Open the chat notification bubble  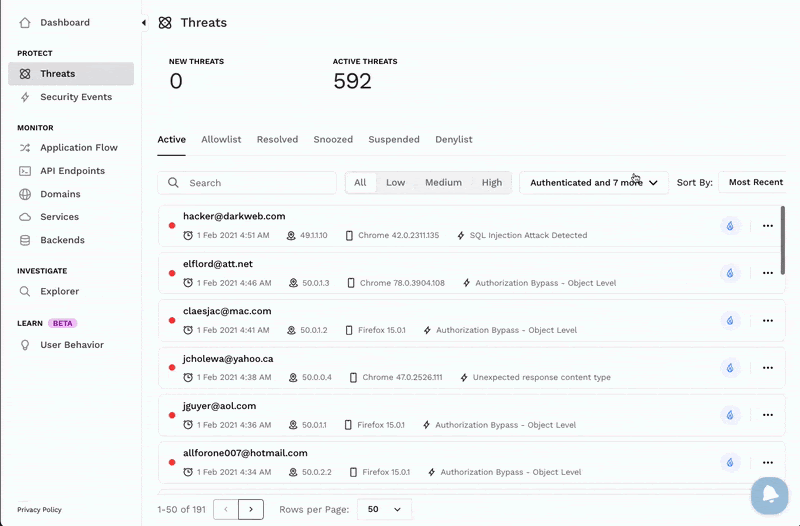pos(770,495)
